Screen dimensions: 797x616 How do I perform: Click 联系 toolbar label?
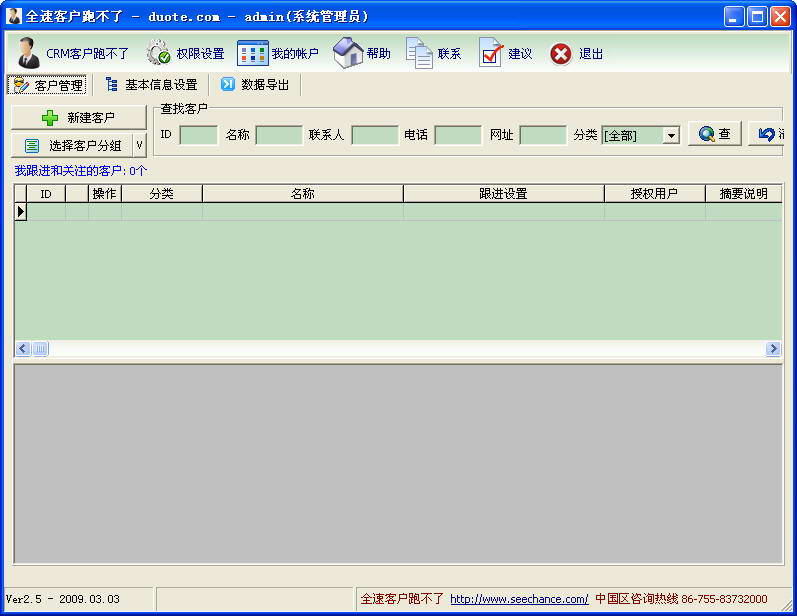pyautogui.click(x=449, y=54)
